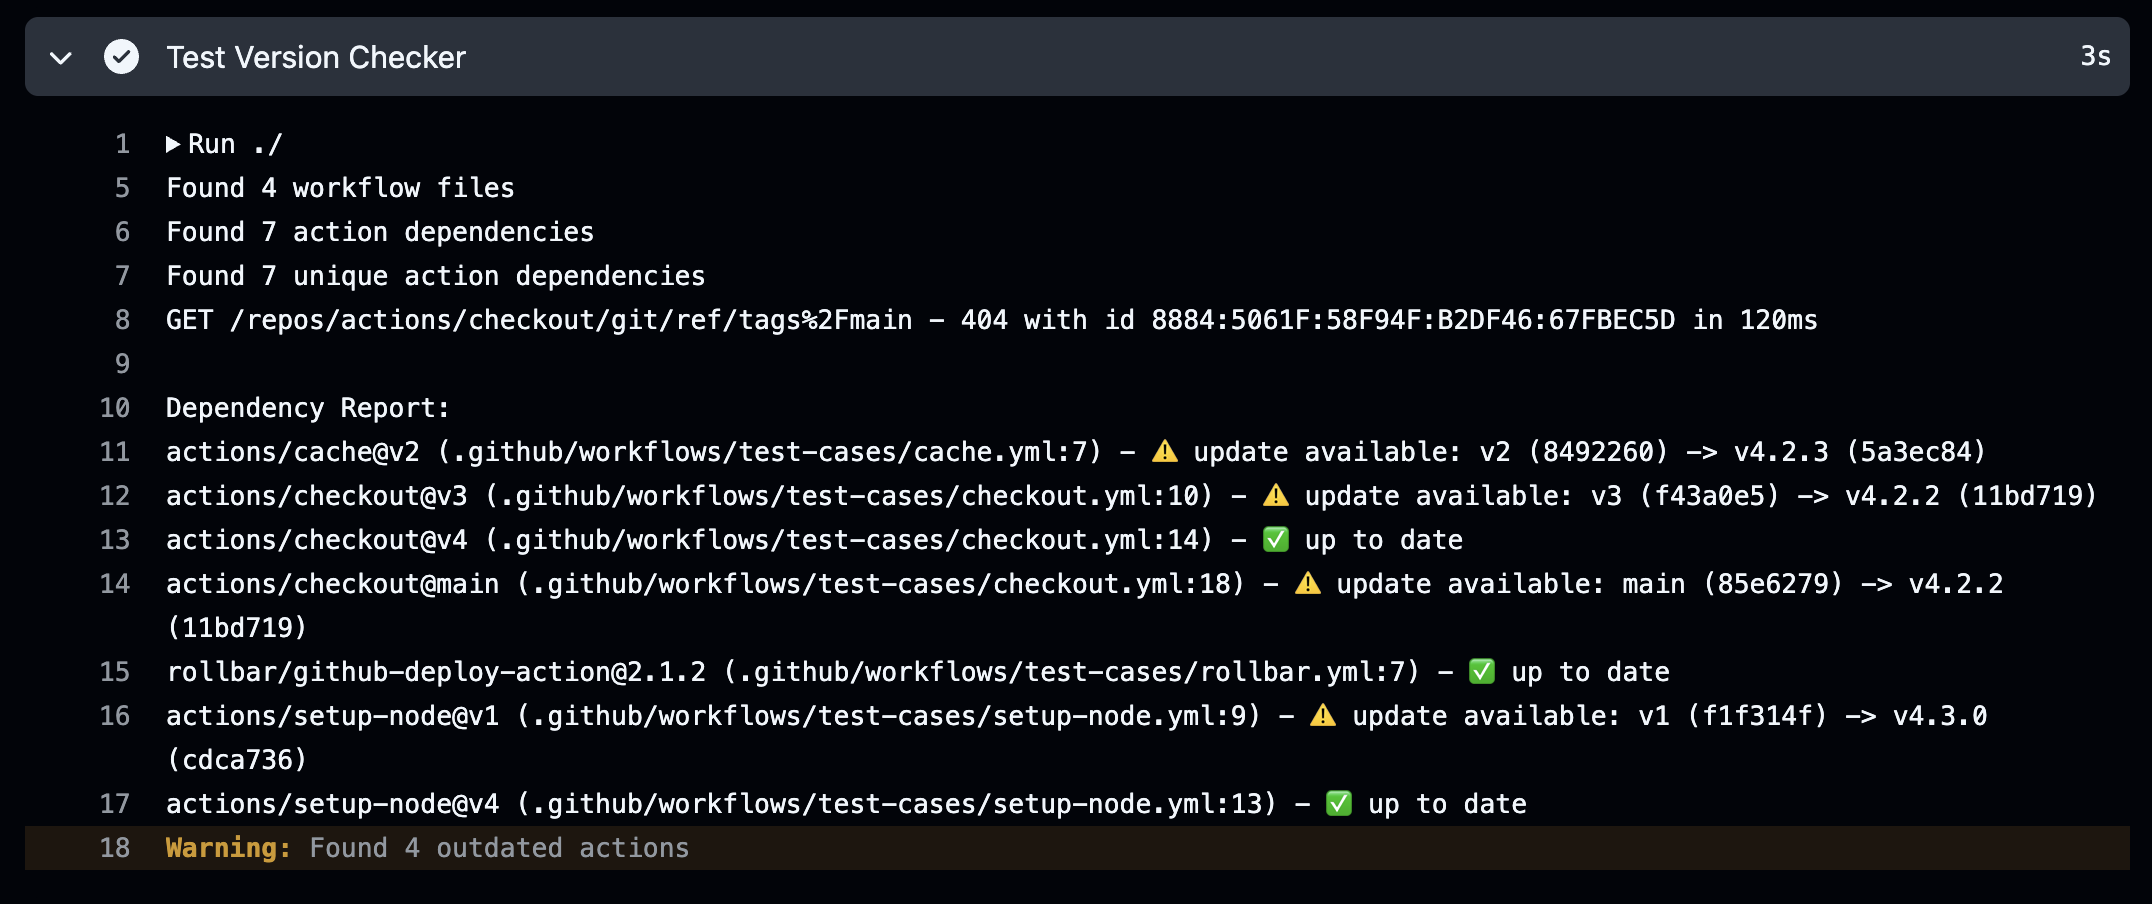This screenshot has height=904, width=2152.
Task: Open log line number 13
Action: 115,540
